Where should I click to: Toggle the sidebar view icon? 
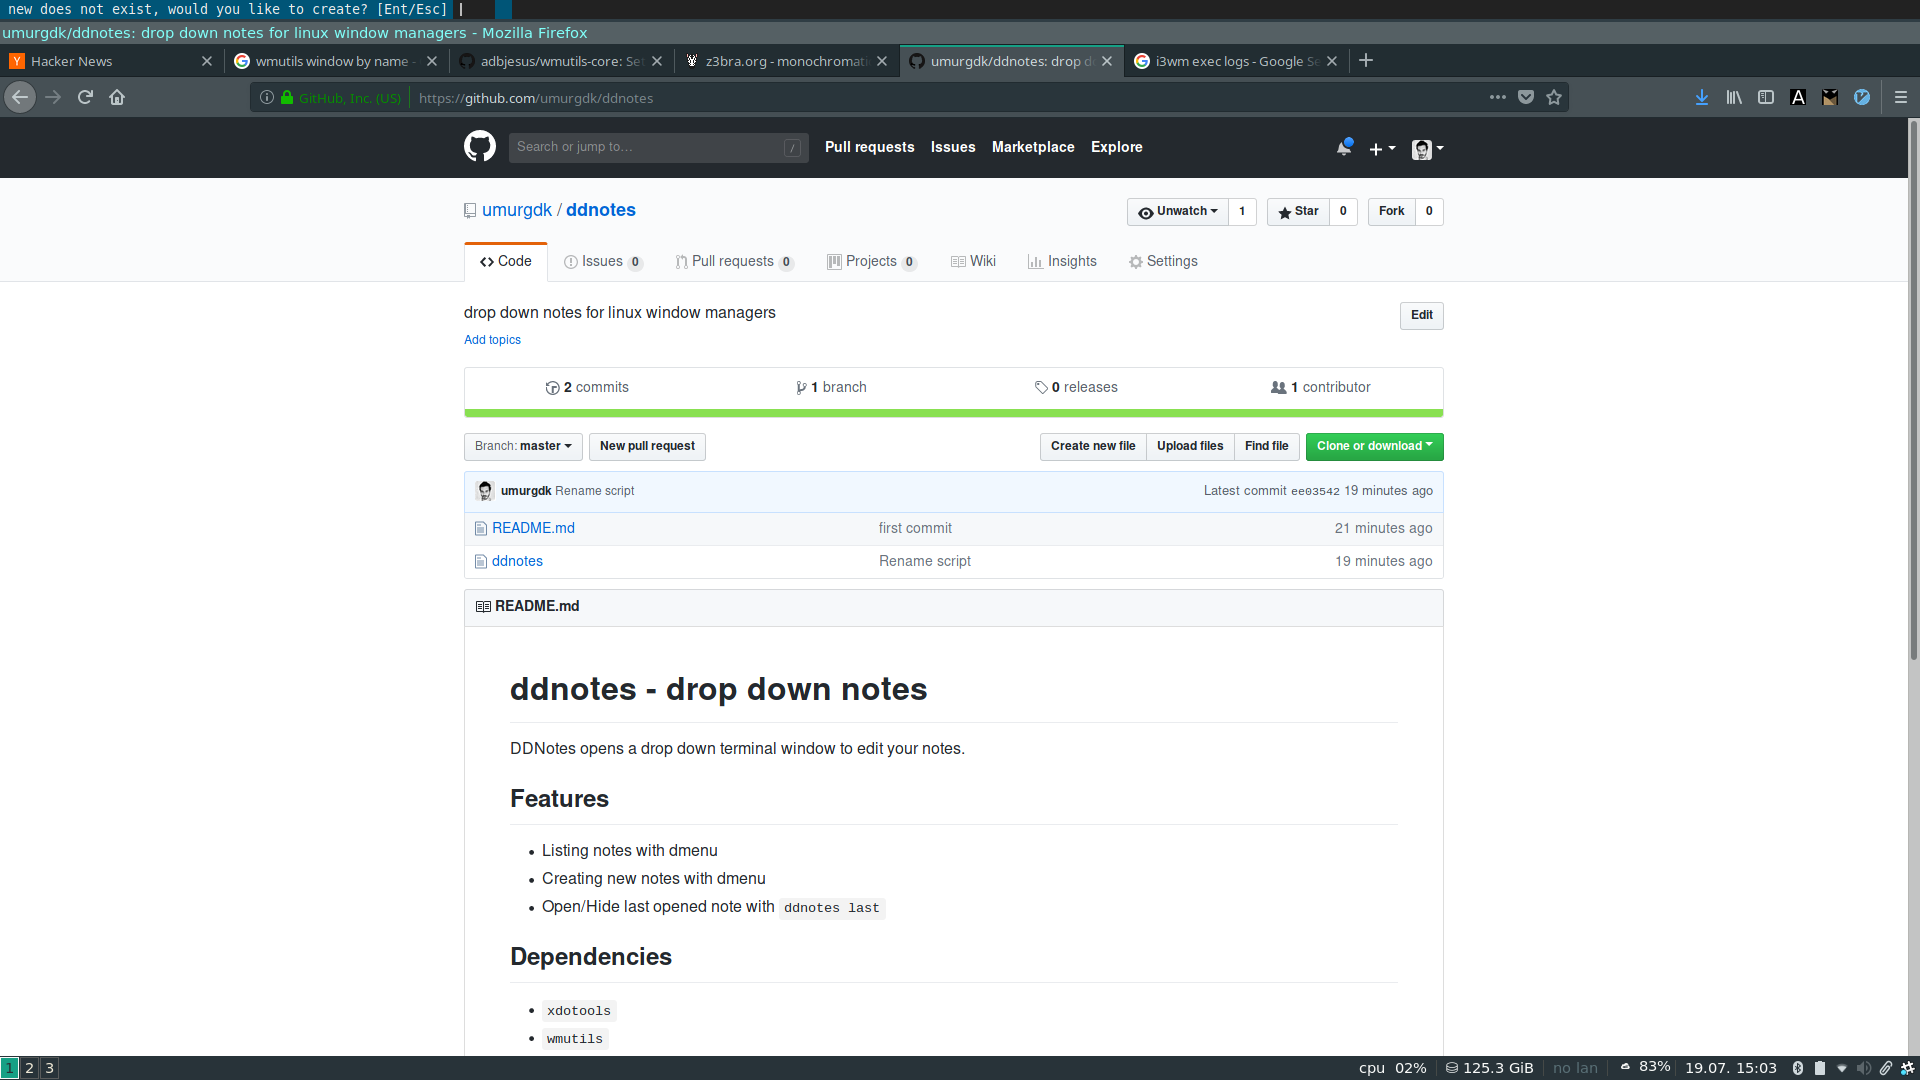(1766, 97)
